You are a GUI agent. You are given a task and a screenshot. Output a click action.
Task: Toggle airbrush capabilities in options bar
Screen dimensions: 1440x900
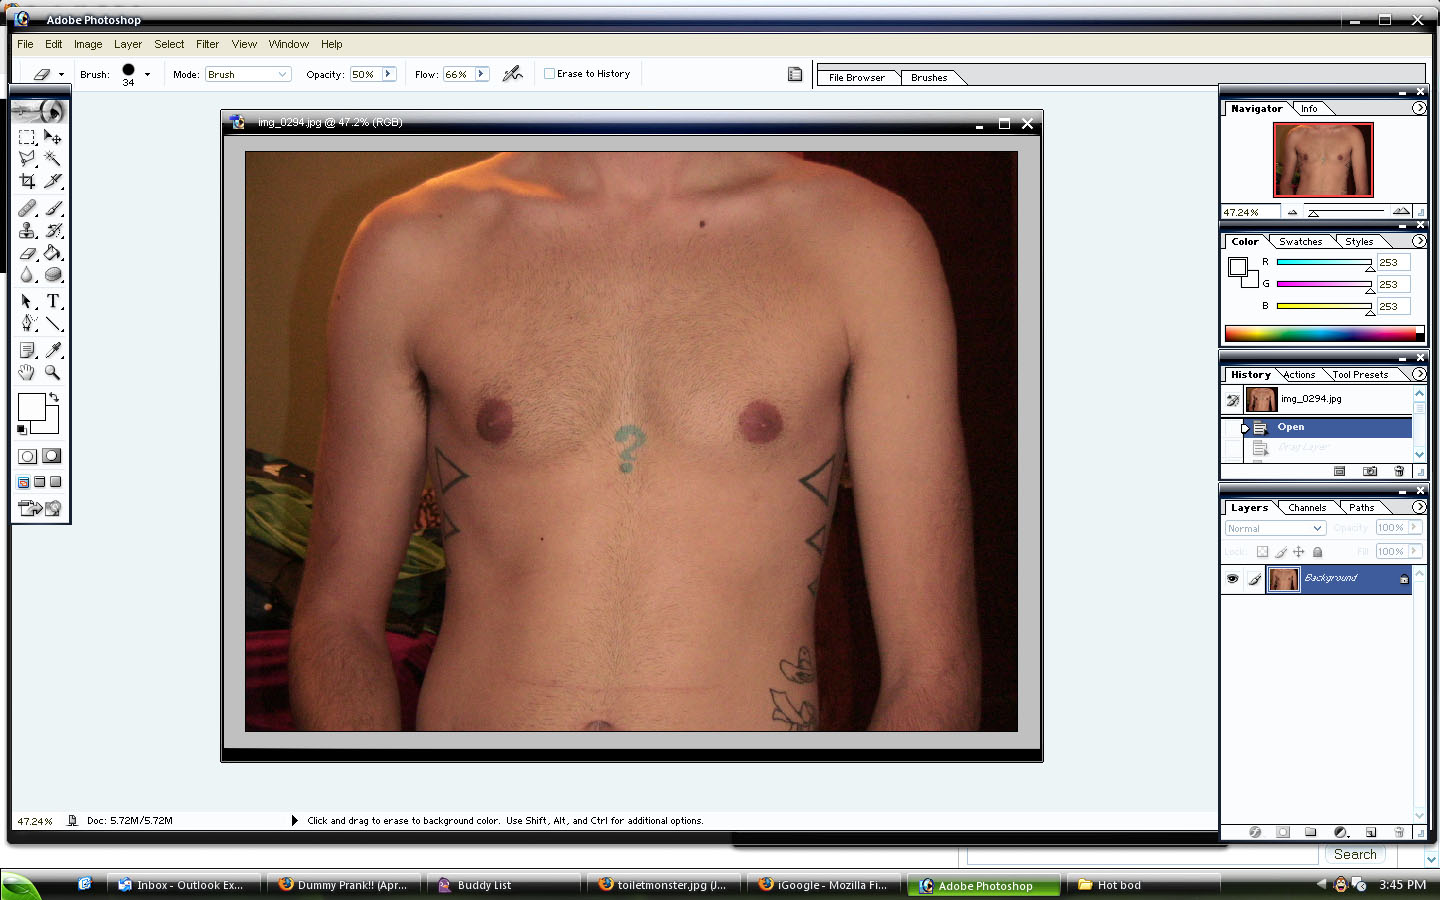(512, 73)
